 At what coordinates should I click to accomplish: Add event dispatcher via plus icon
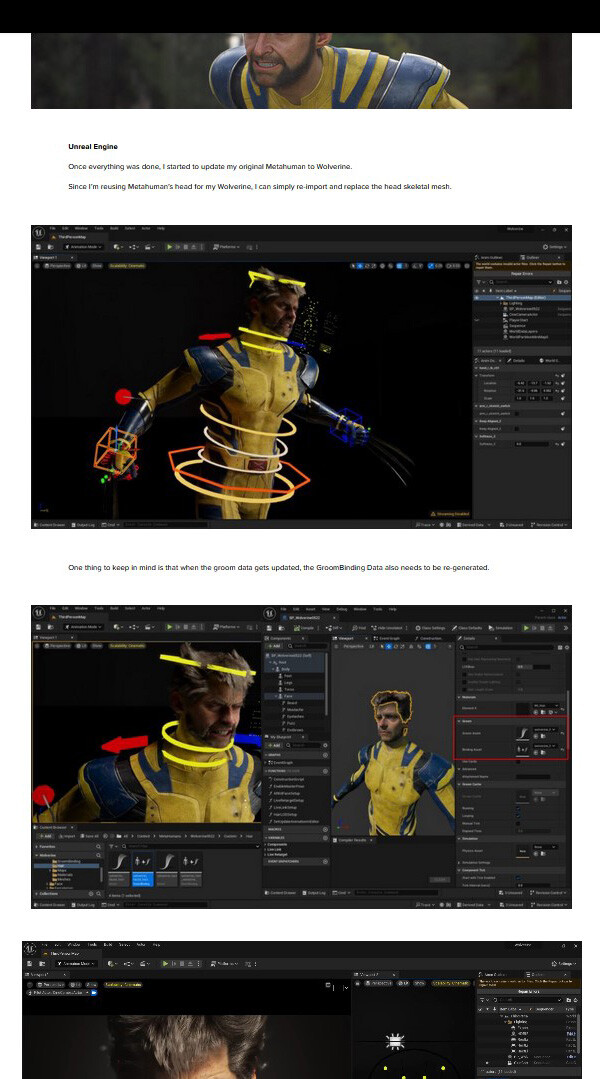[x=325, y=862]
